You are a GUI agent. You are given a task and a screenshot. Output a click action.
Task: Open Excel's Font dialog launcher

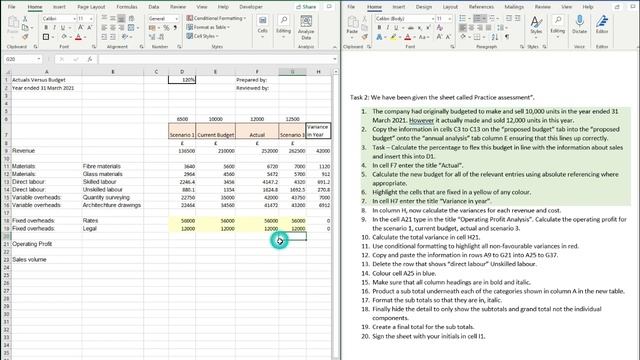pyautogui.click(x=94, y=47)
